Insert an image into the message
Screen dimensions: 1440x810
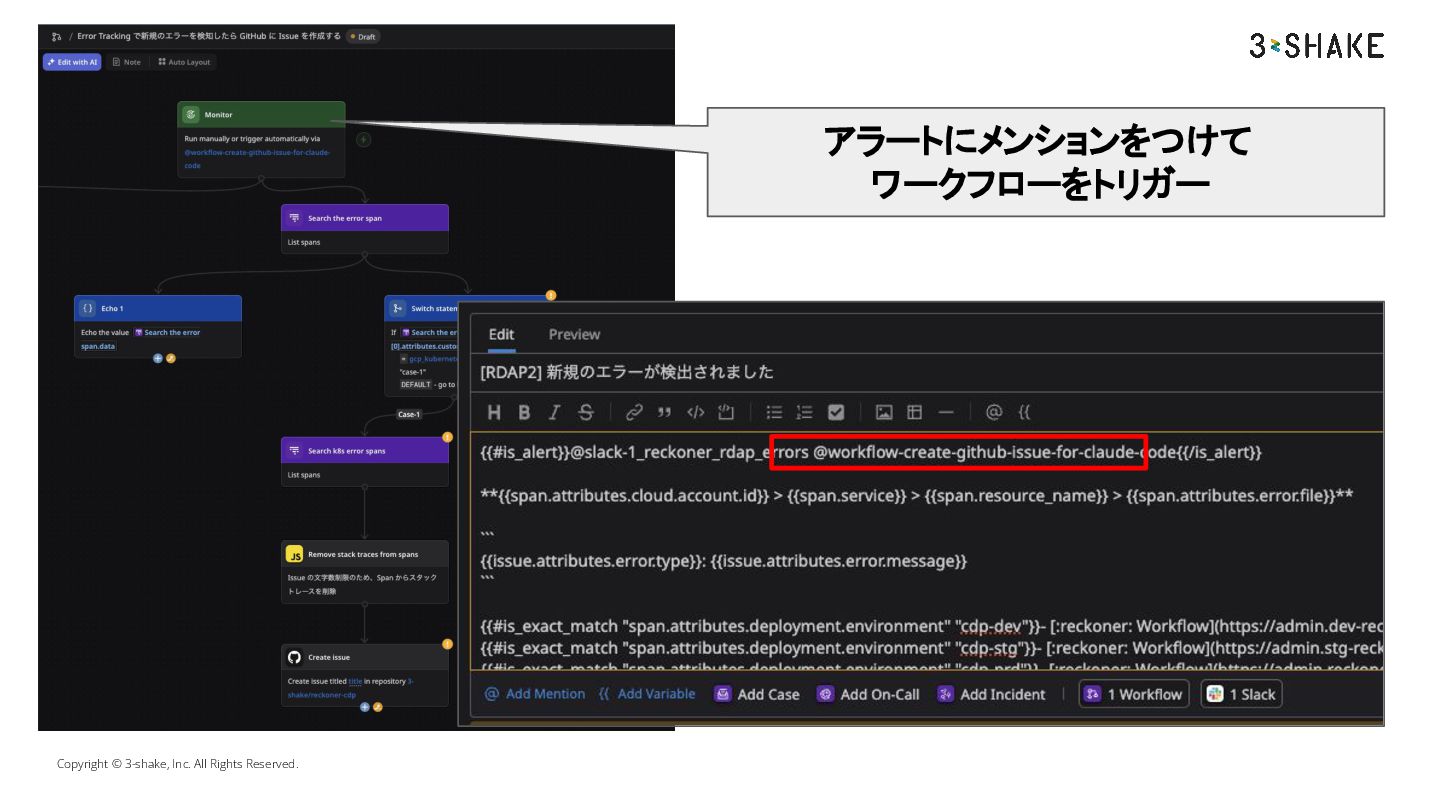coord(884,412)
